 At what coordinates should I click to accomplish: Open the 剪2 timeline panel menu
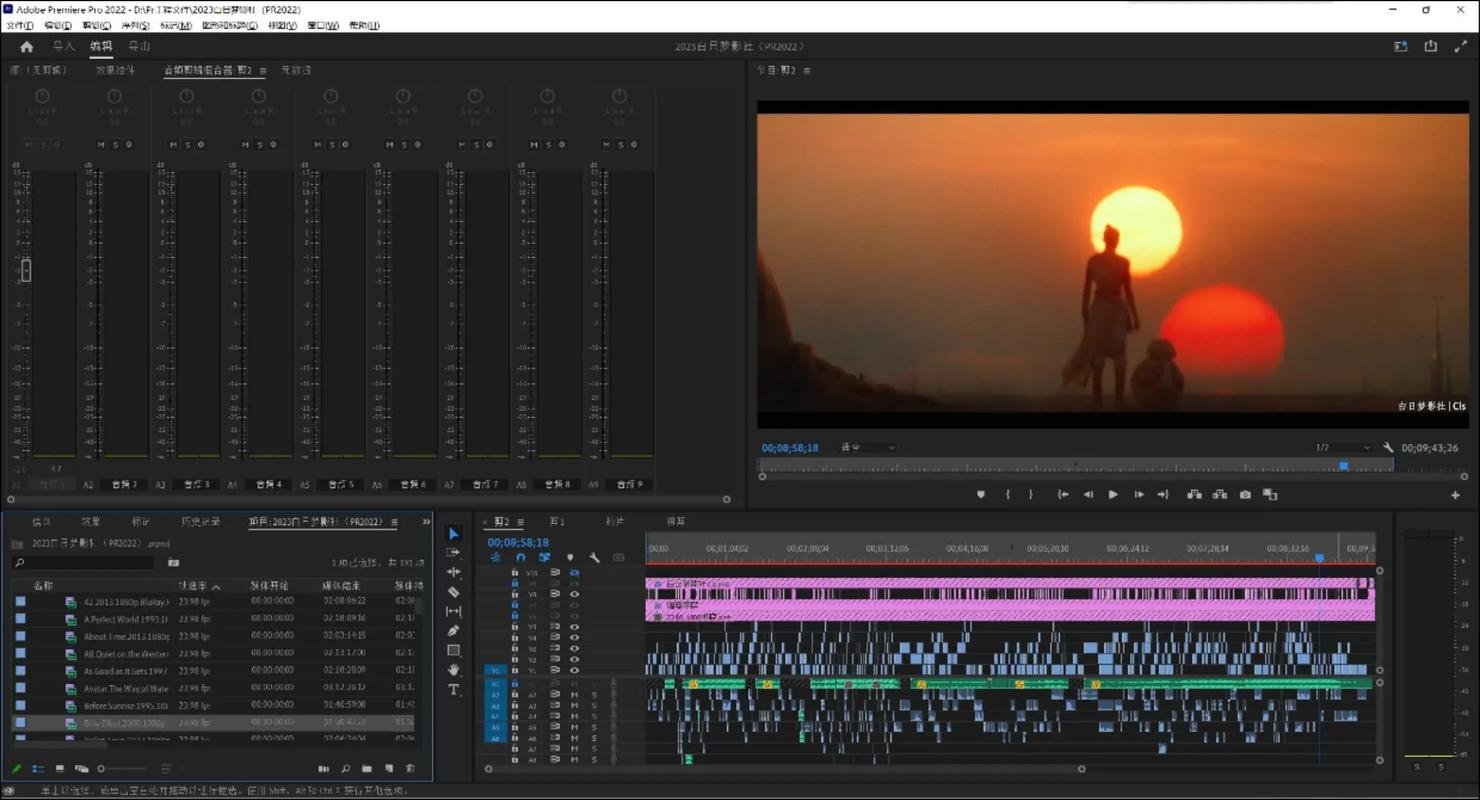[x=520, y=522]
